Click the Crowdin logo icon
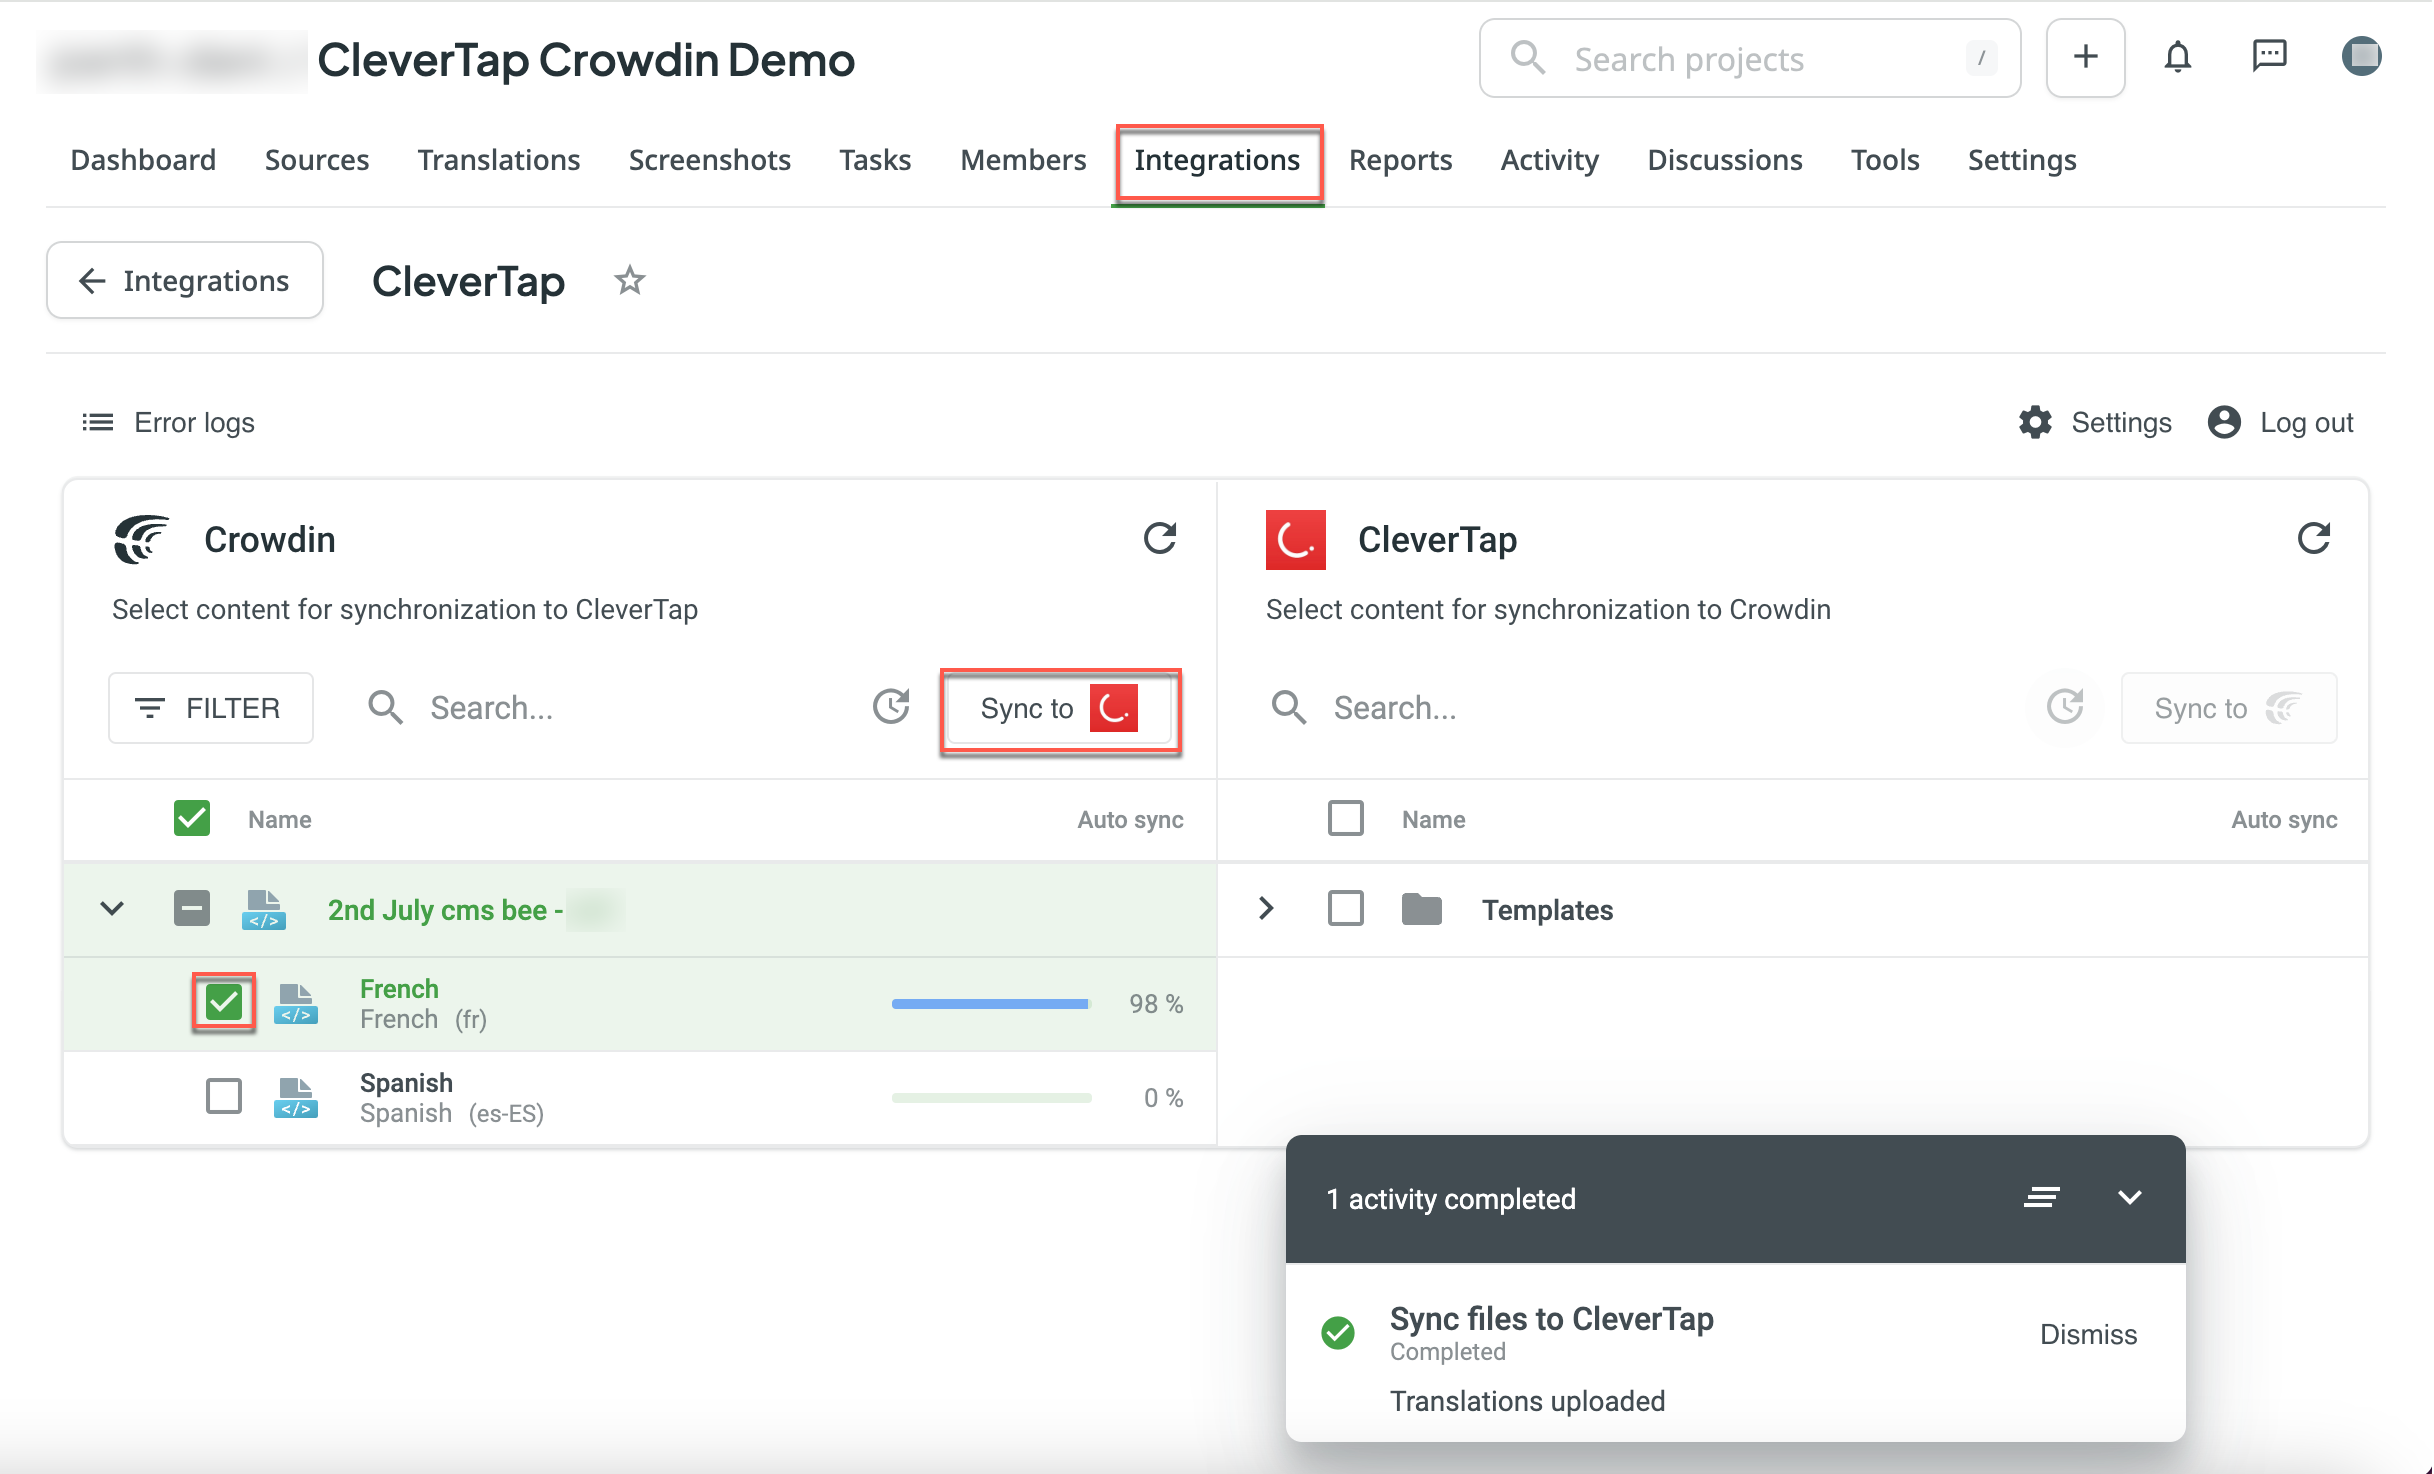The height and width of the screenshot is (1474, 2434). [141, 539]
